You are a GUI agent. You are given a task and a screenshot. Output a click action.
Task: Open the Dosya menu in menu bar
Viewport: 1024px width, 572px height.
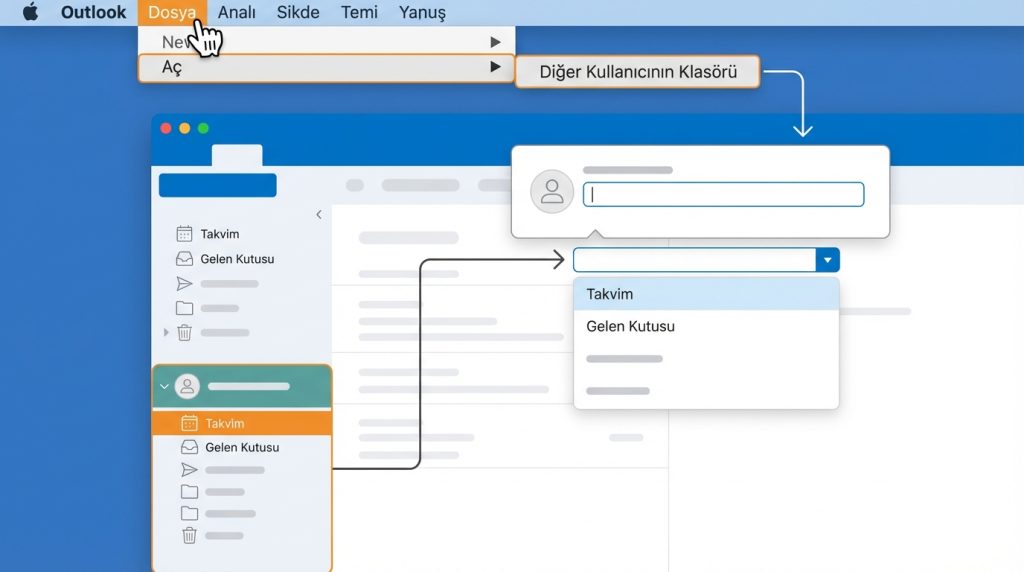[x=172, y=13]
